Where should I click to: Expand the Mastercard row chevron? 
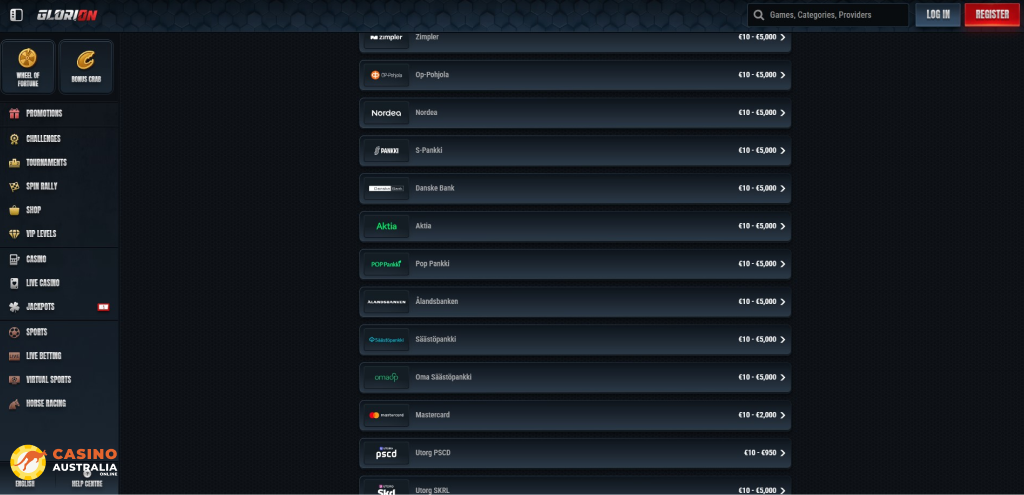(x=782, y=415)
